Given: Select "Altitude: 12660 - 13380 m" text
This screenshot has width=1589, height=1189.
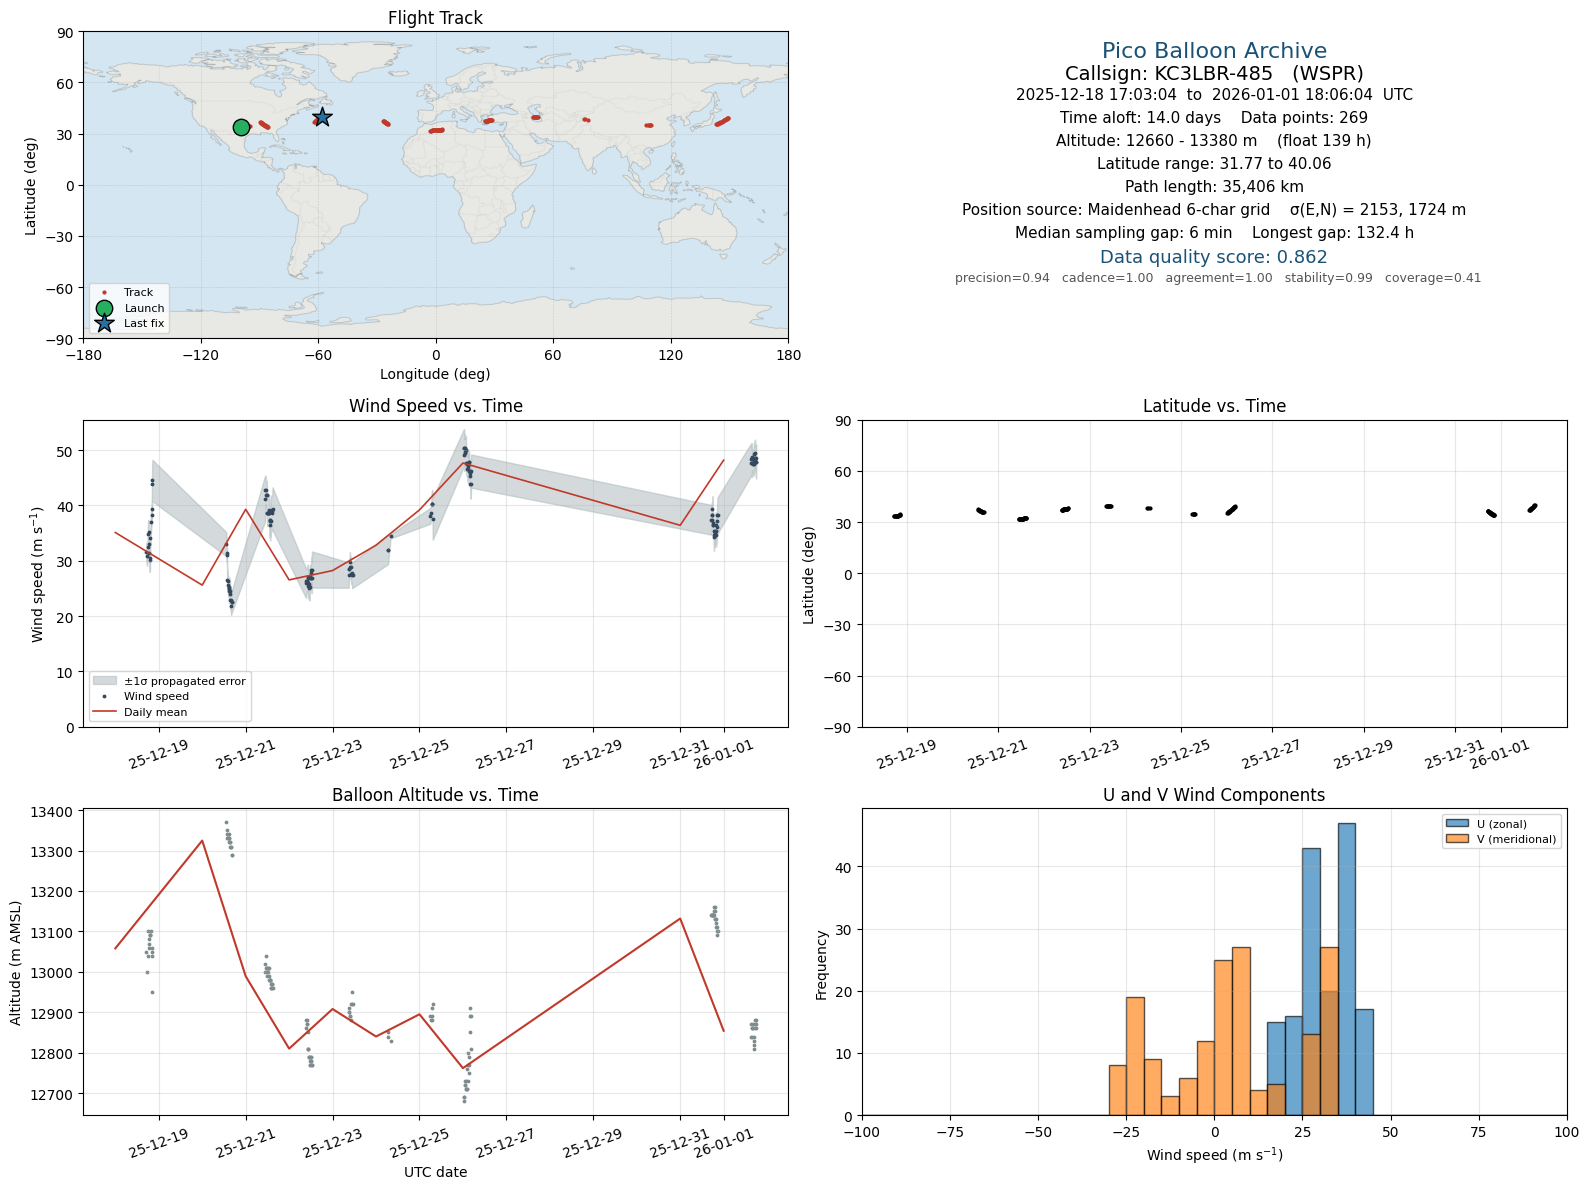Looking at the screenshot, I should tap(1156, 141).
